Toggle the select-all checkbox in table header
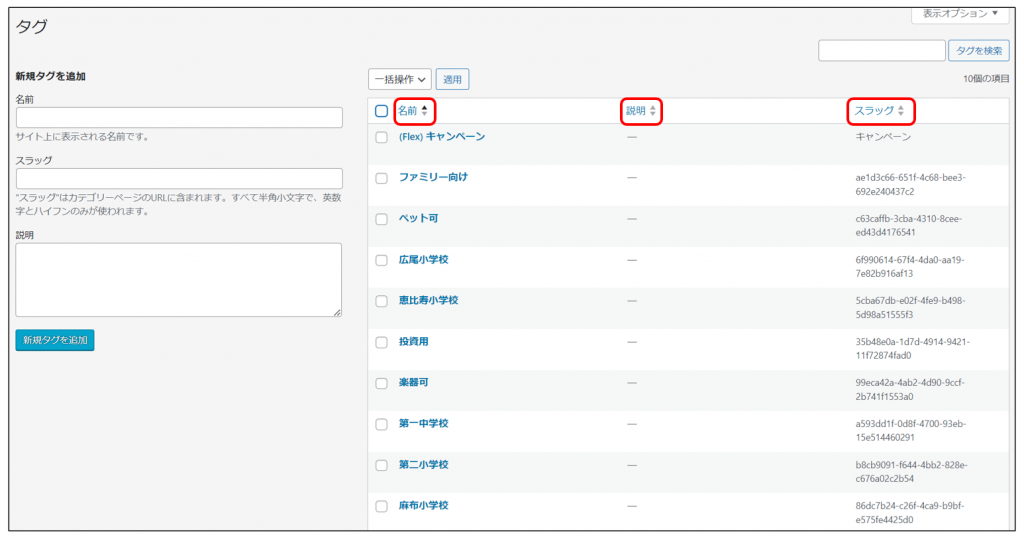 (381, 111)
